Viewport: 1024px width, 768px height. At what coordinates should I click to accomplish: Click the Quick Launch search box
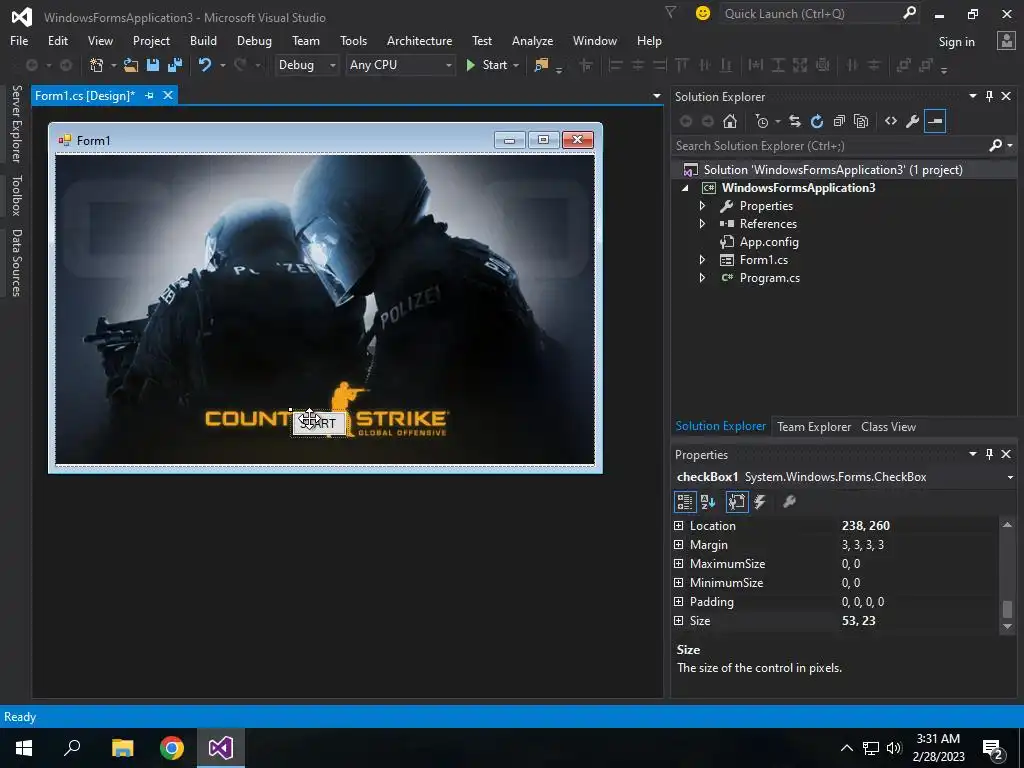tap(810, 13)
